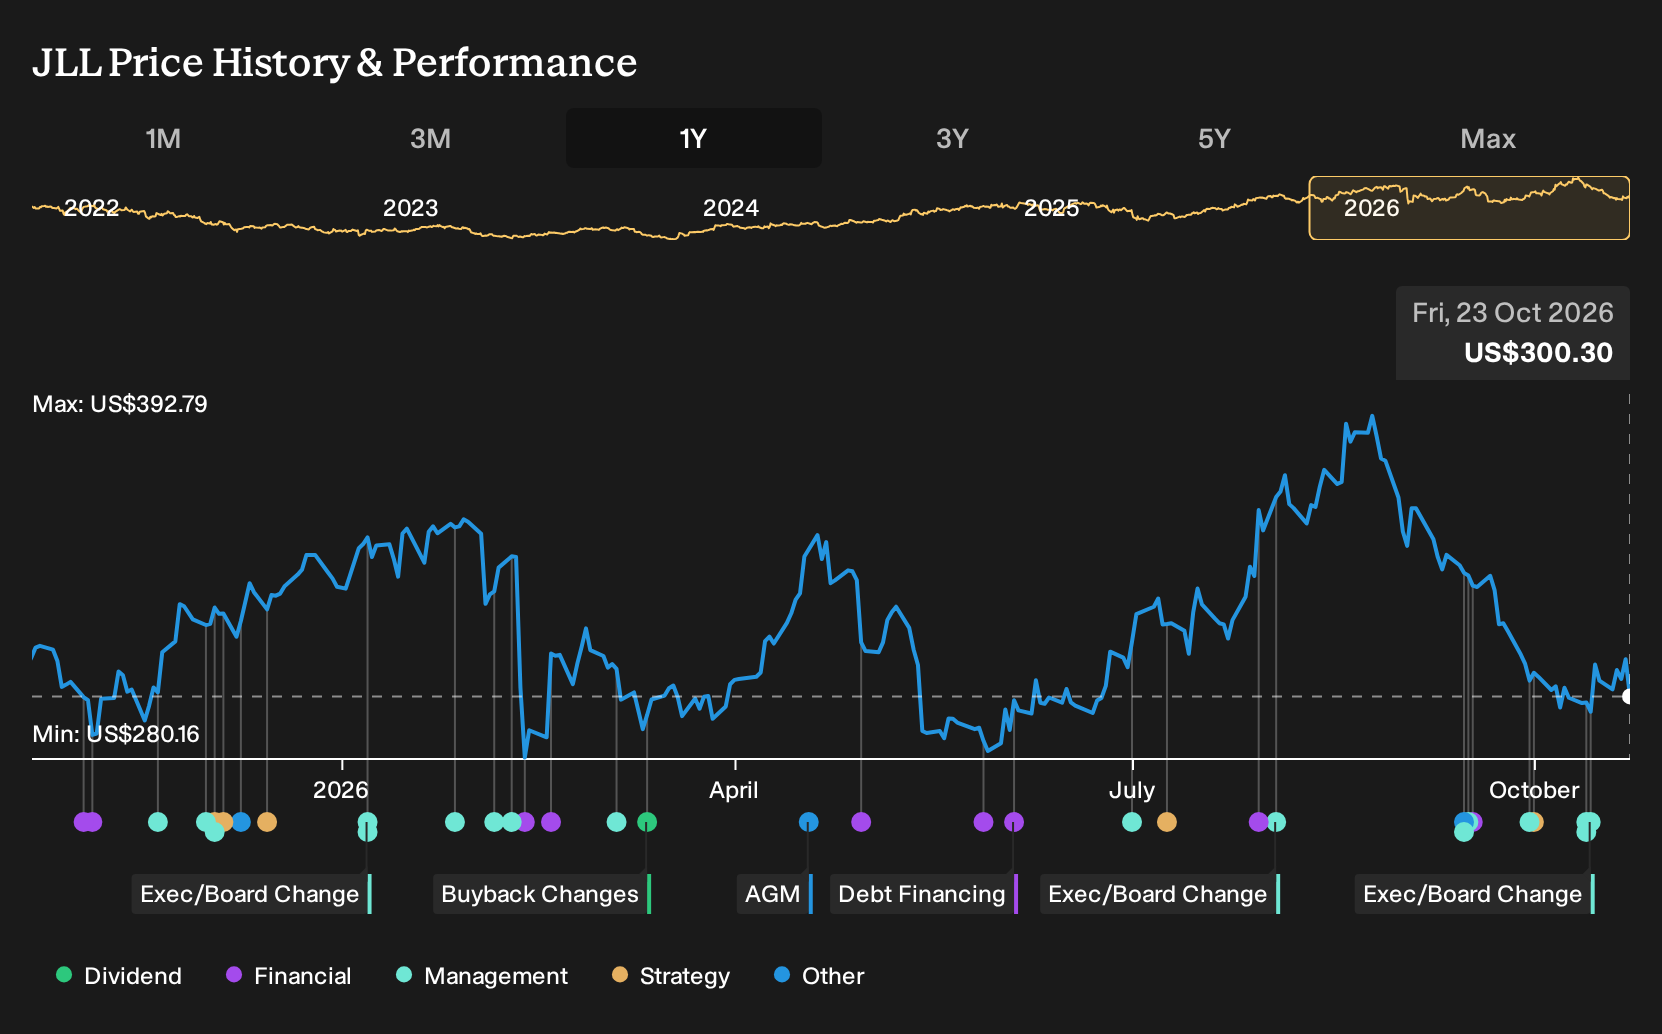
Task: Open Exec/Board Change label below July
Action: [x=1160, y=894]
